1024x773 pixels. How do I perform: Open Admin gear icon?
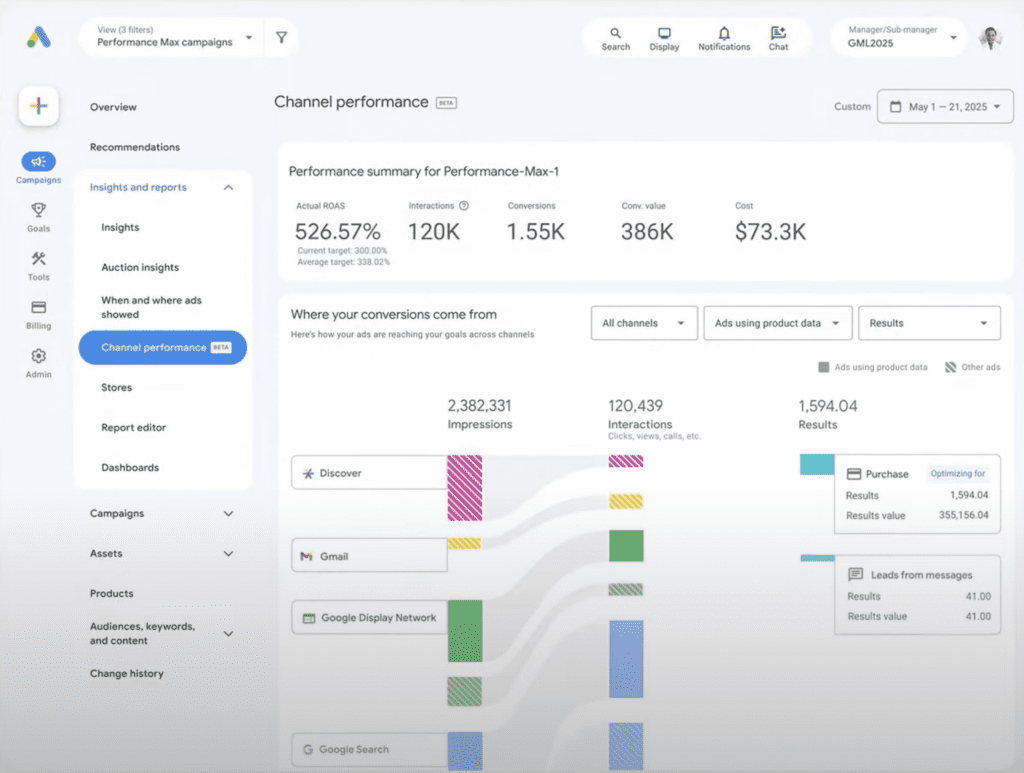coord(39,356)
